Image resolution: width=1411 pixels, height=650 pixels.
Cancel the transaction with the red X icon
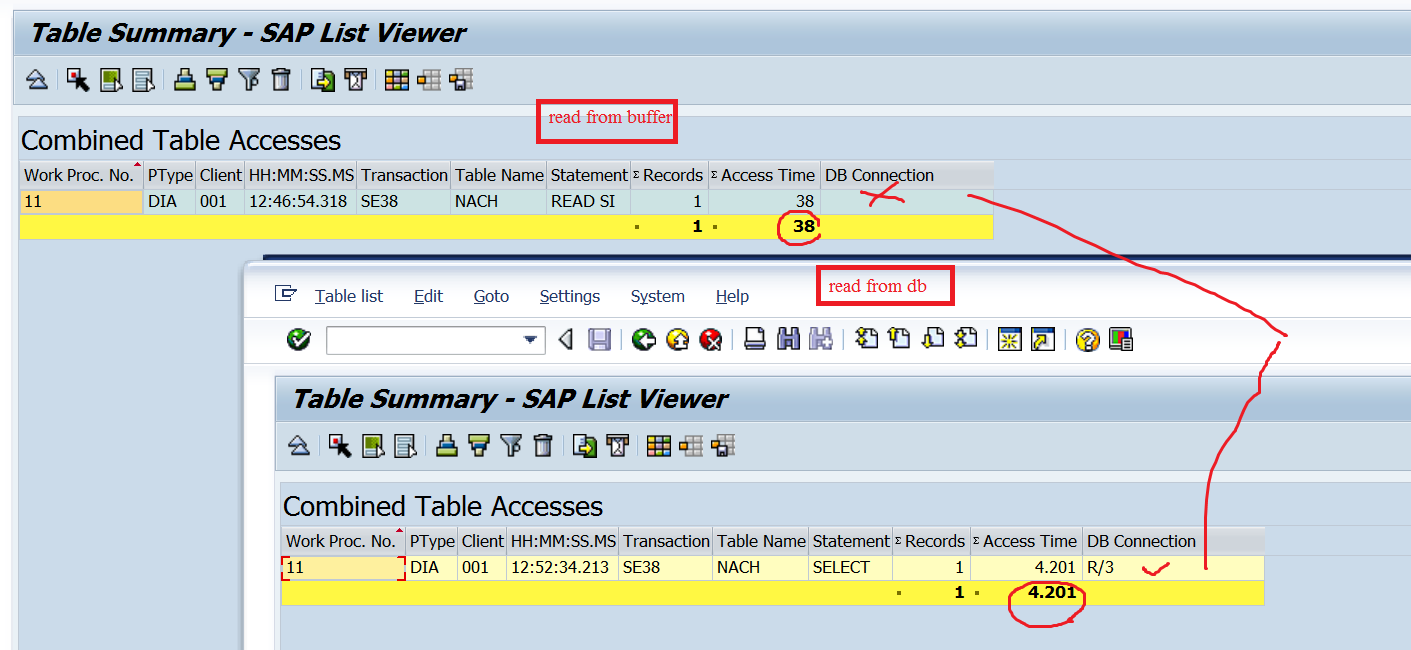(713, 340)
